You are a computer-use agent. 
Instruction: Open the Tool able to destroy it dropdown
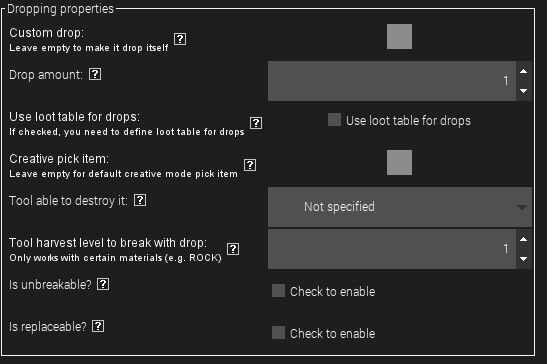point(400,207)
